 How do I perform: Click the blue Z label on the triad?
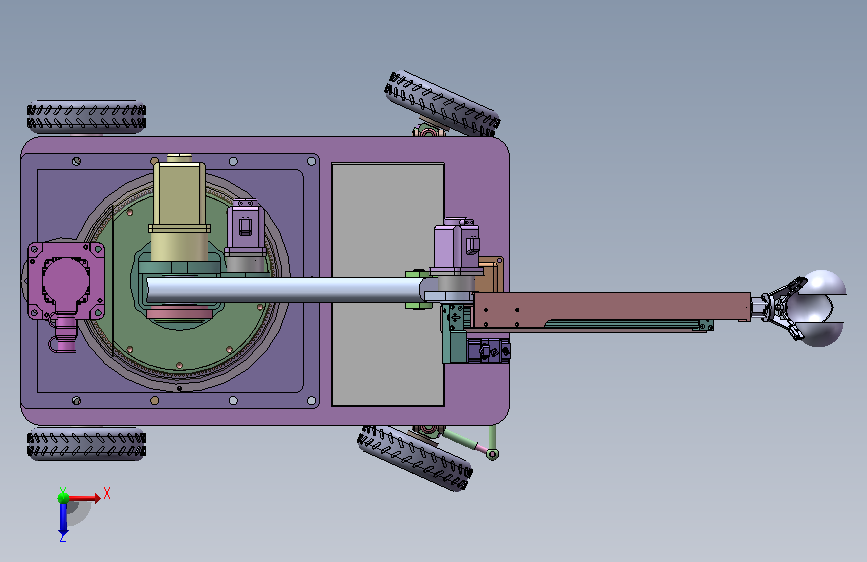coord(63,537)
